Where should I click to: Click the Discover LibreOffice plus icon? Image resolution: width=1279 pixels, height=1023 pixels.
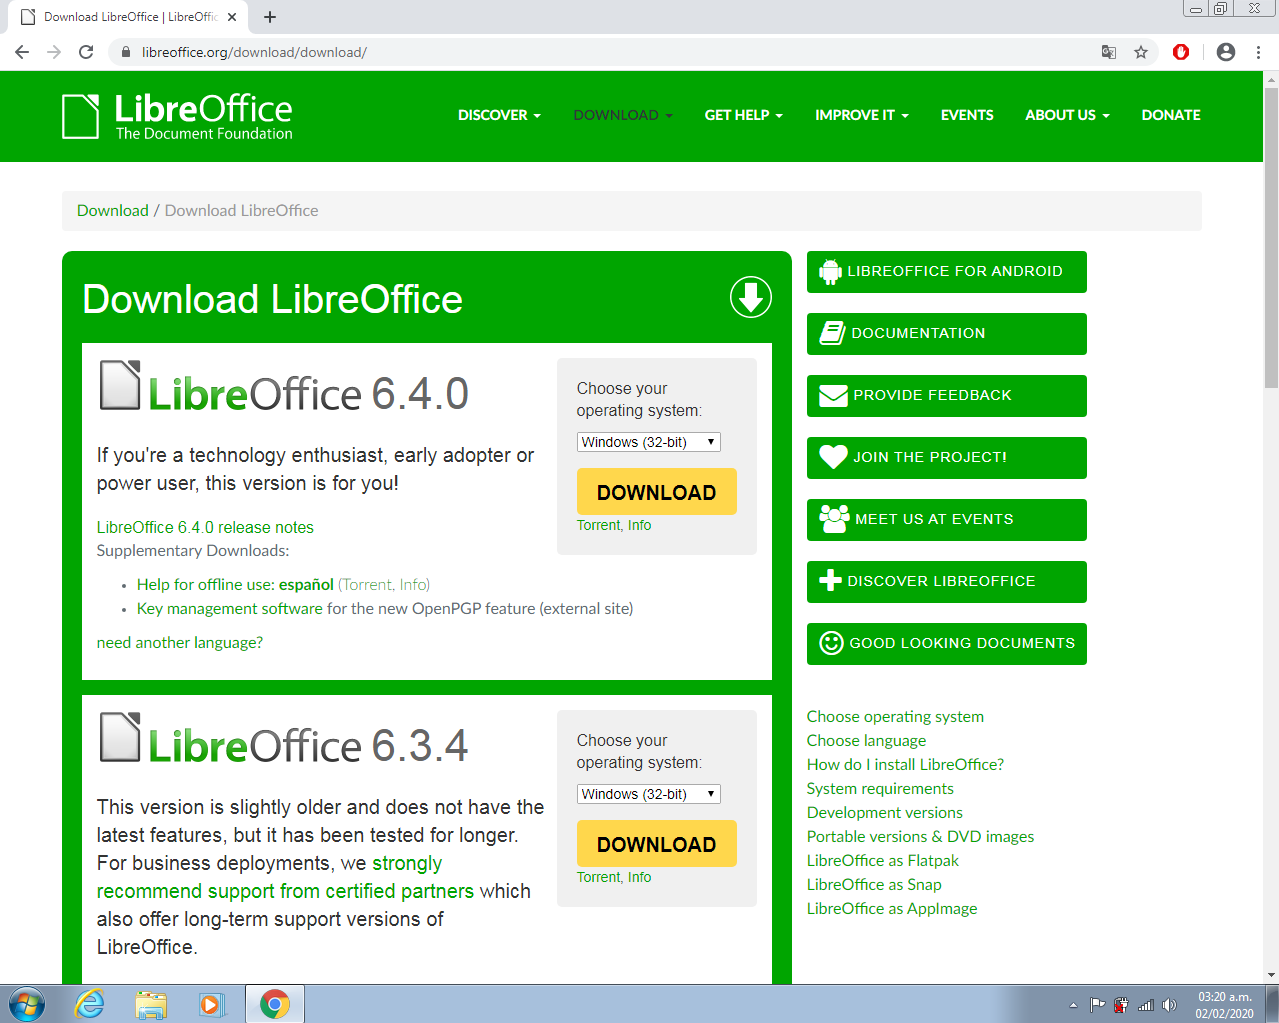click(830, 581)
